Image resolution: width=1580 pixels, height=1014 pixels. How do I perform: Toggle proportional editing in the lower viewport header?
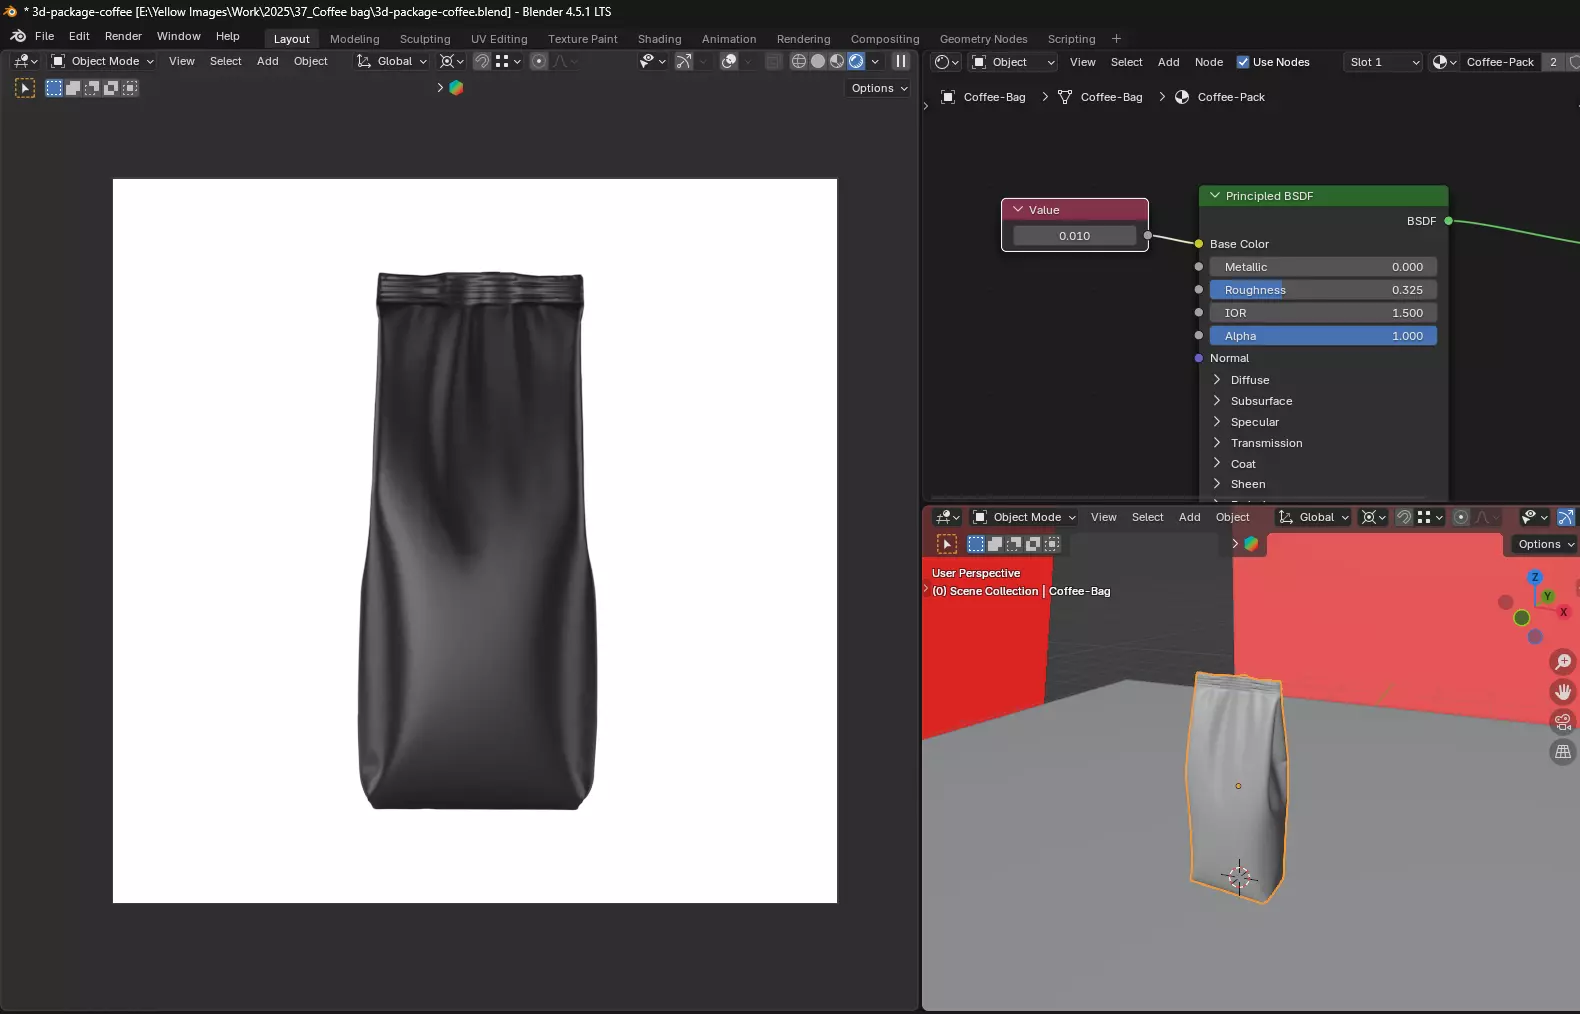[1461, 517]
